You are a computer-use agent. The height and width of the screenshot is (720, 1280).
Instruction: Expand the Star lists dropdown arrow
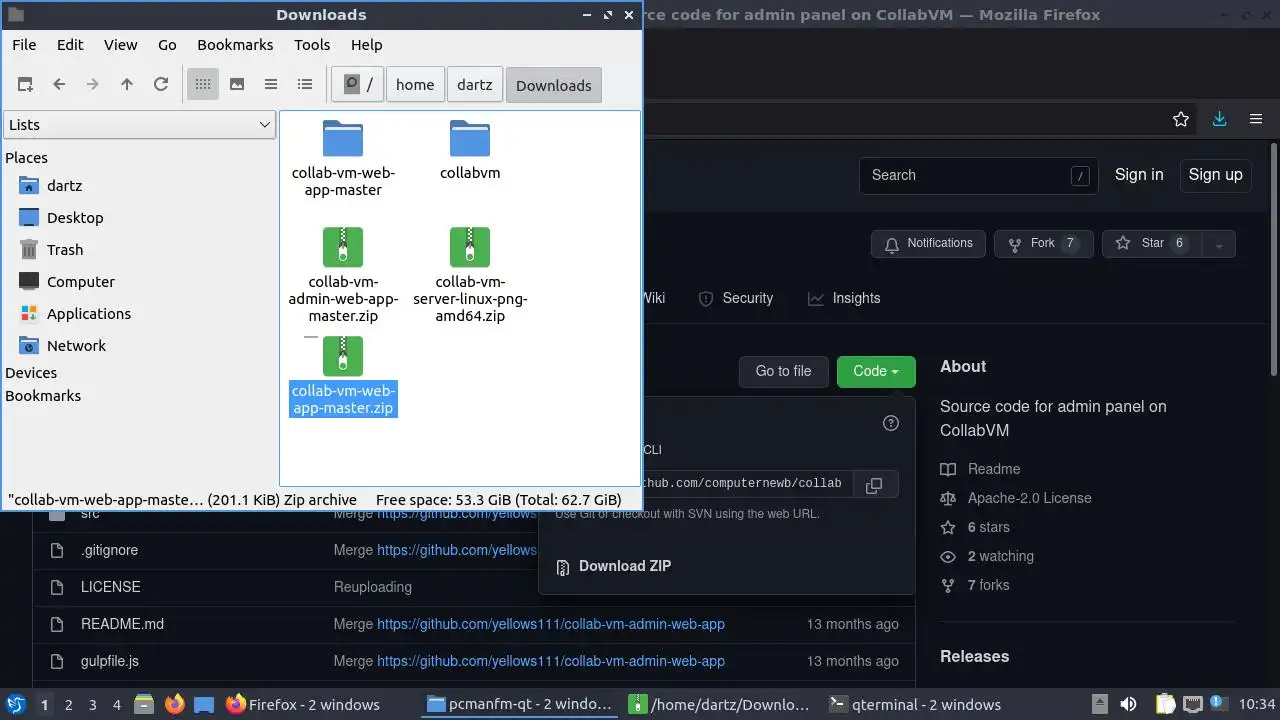pos(1218,244)
